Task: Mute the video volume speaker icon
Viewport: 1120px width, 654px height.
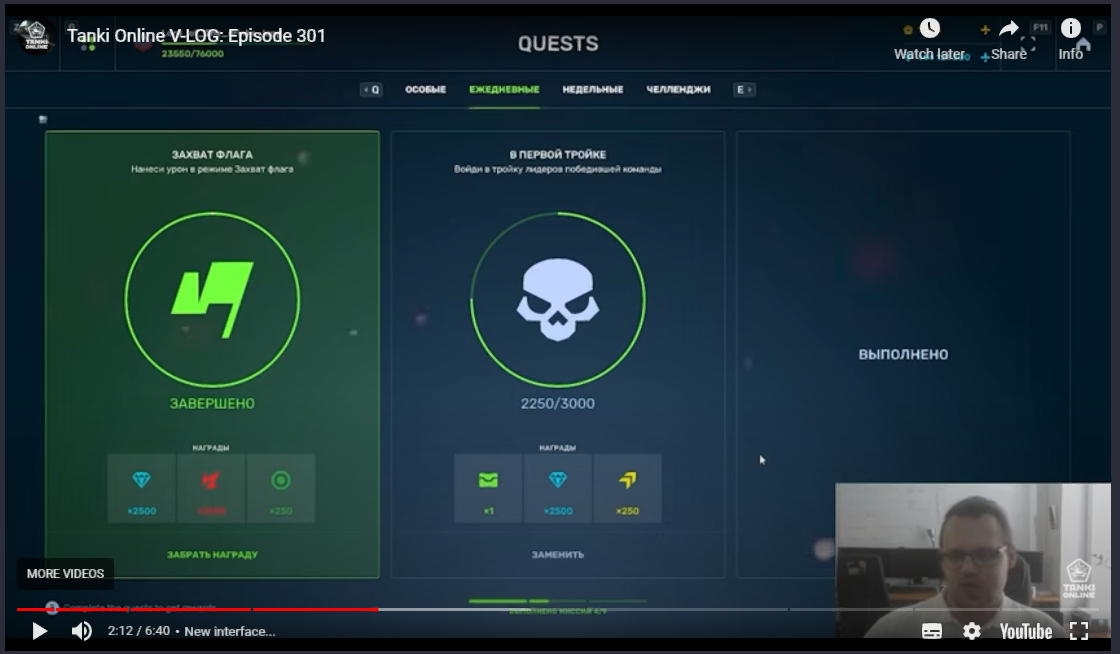Action: 81,631
